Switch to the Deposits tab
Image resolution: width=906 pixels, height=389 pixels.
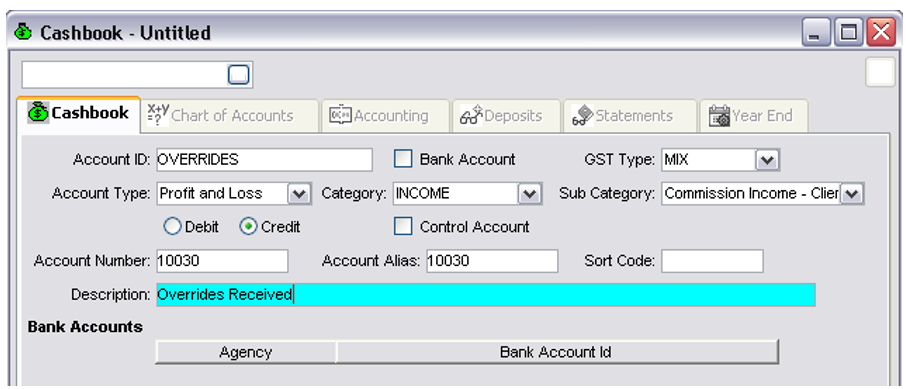[506, 116]
